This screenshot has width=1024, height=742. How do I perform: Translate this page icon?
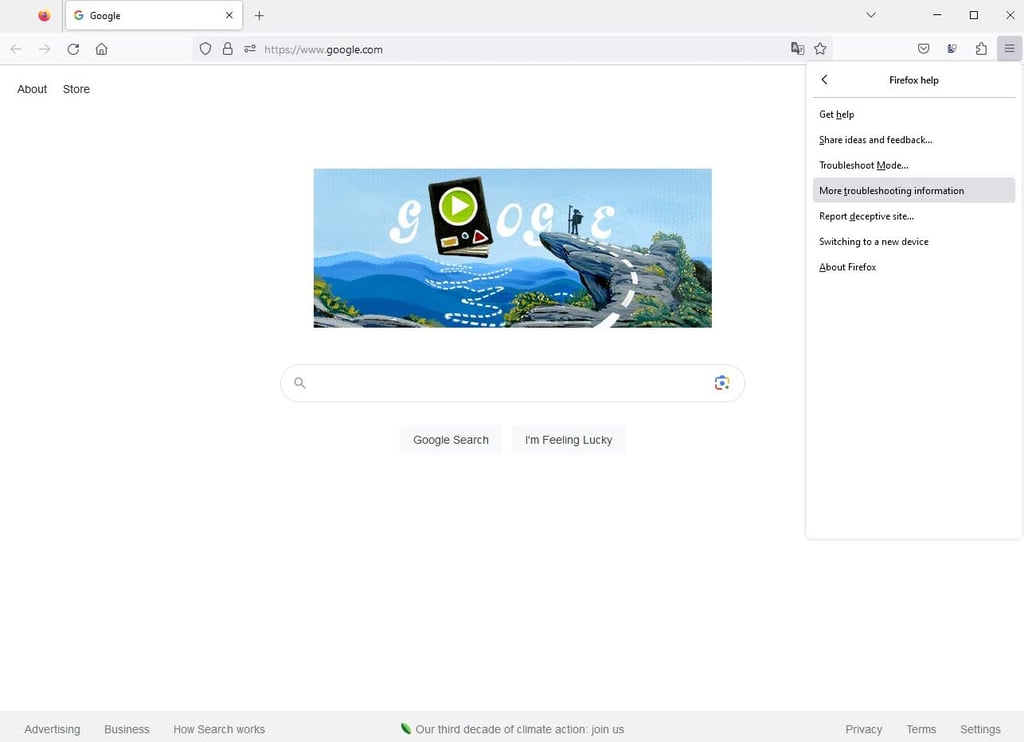[797, 49]
